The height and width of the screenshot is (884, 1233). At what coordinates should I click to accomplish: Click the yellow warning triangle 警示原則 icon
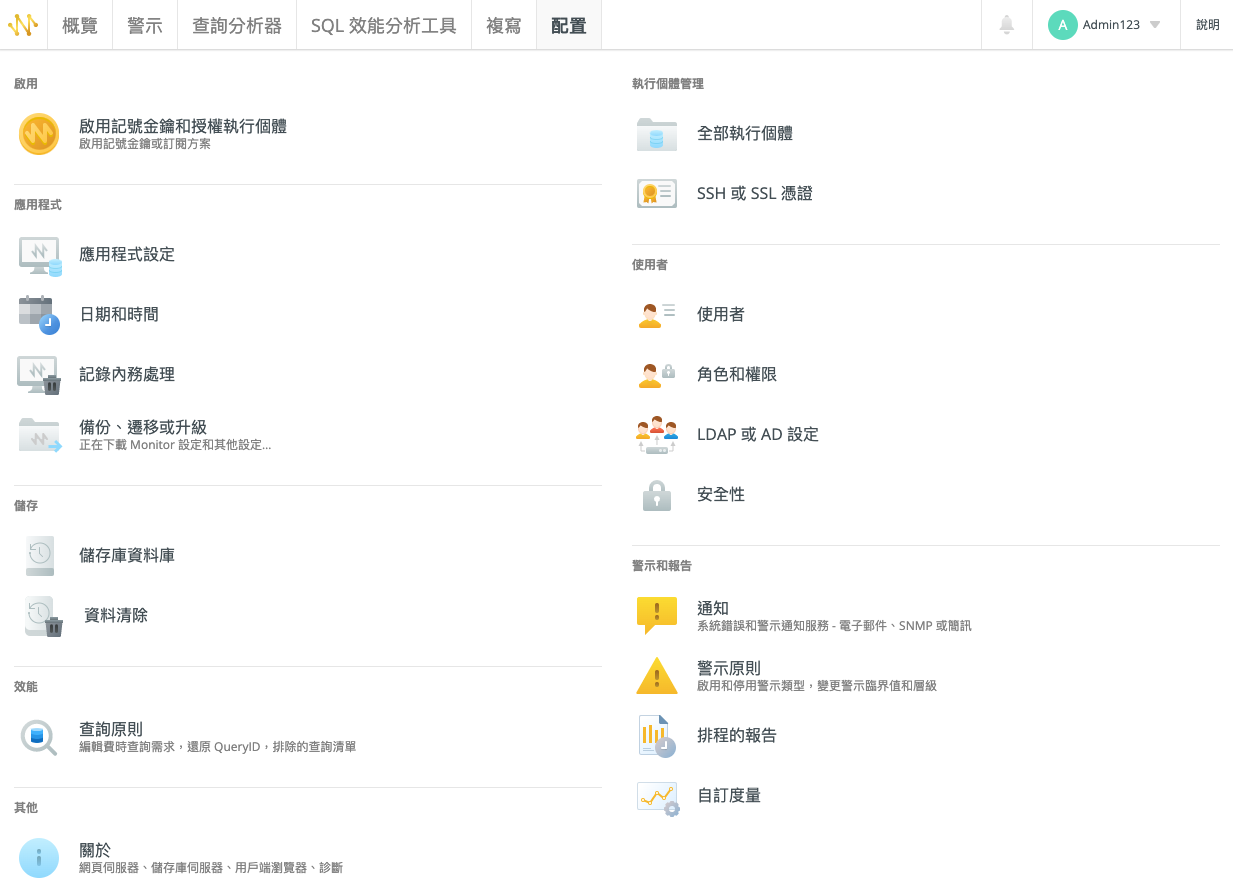tap(657, 676)
